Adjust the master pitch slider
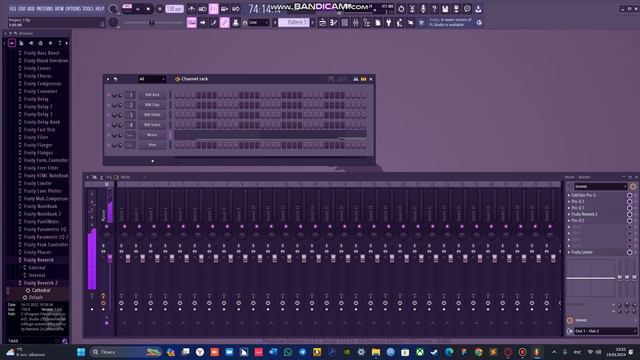This screenshot has height=360, width=640. pyautogui.click(x=151, y=23)
